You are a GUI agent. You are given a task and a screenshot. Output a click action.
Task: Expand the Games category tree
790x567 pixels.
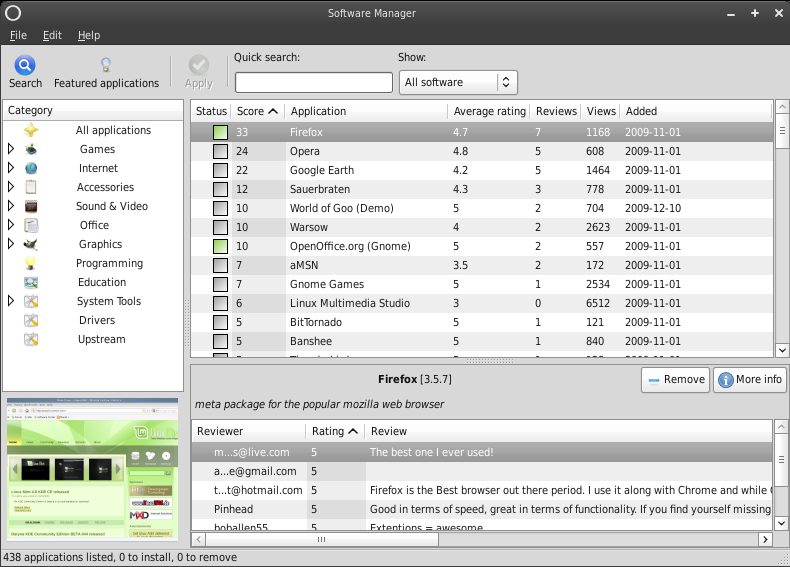(x=11, y=149)
